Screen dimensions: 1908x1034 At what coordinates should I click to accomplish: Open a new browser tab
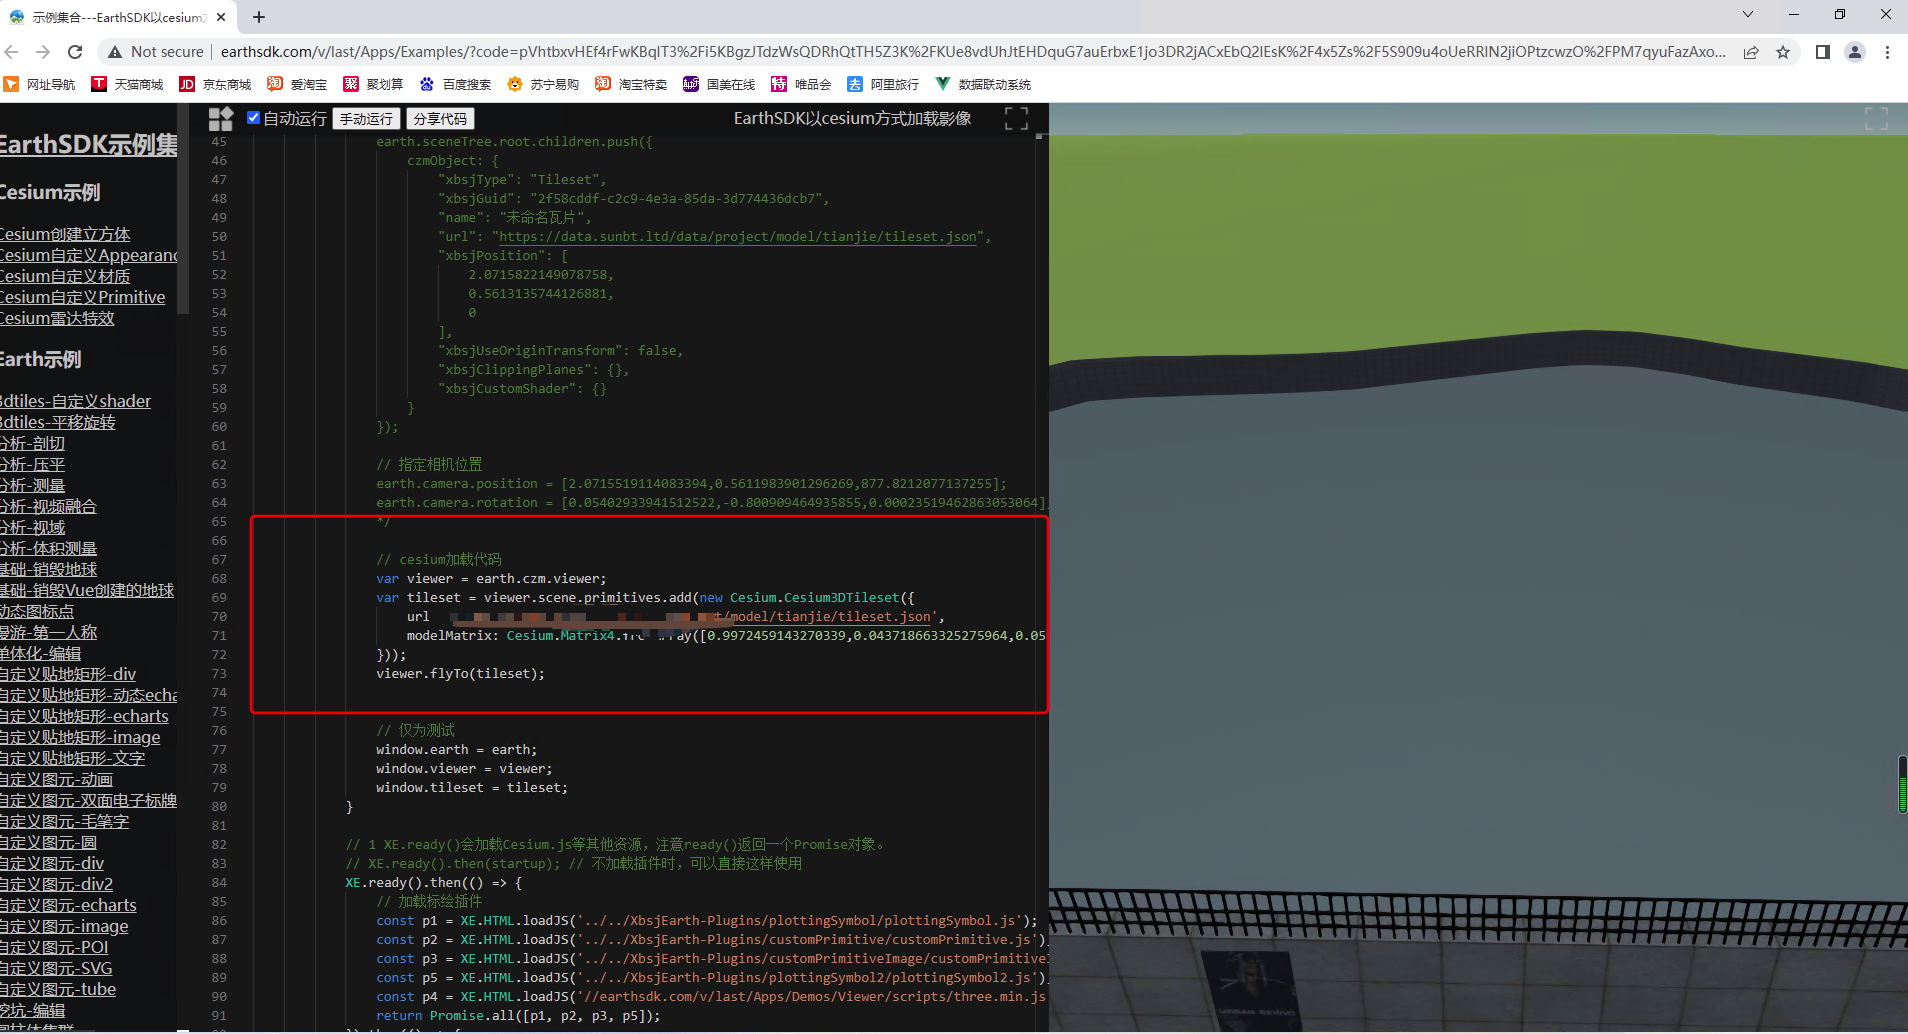259,17
